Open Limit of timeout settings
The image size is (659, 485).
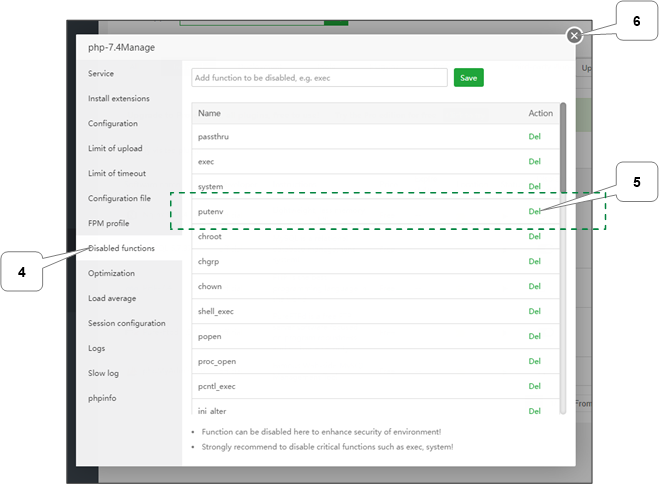(117, 173)
